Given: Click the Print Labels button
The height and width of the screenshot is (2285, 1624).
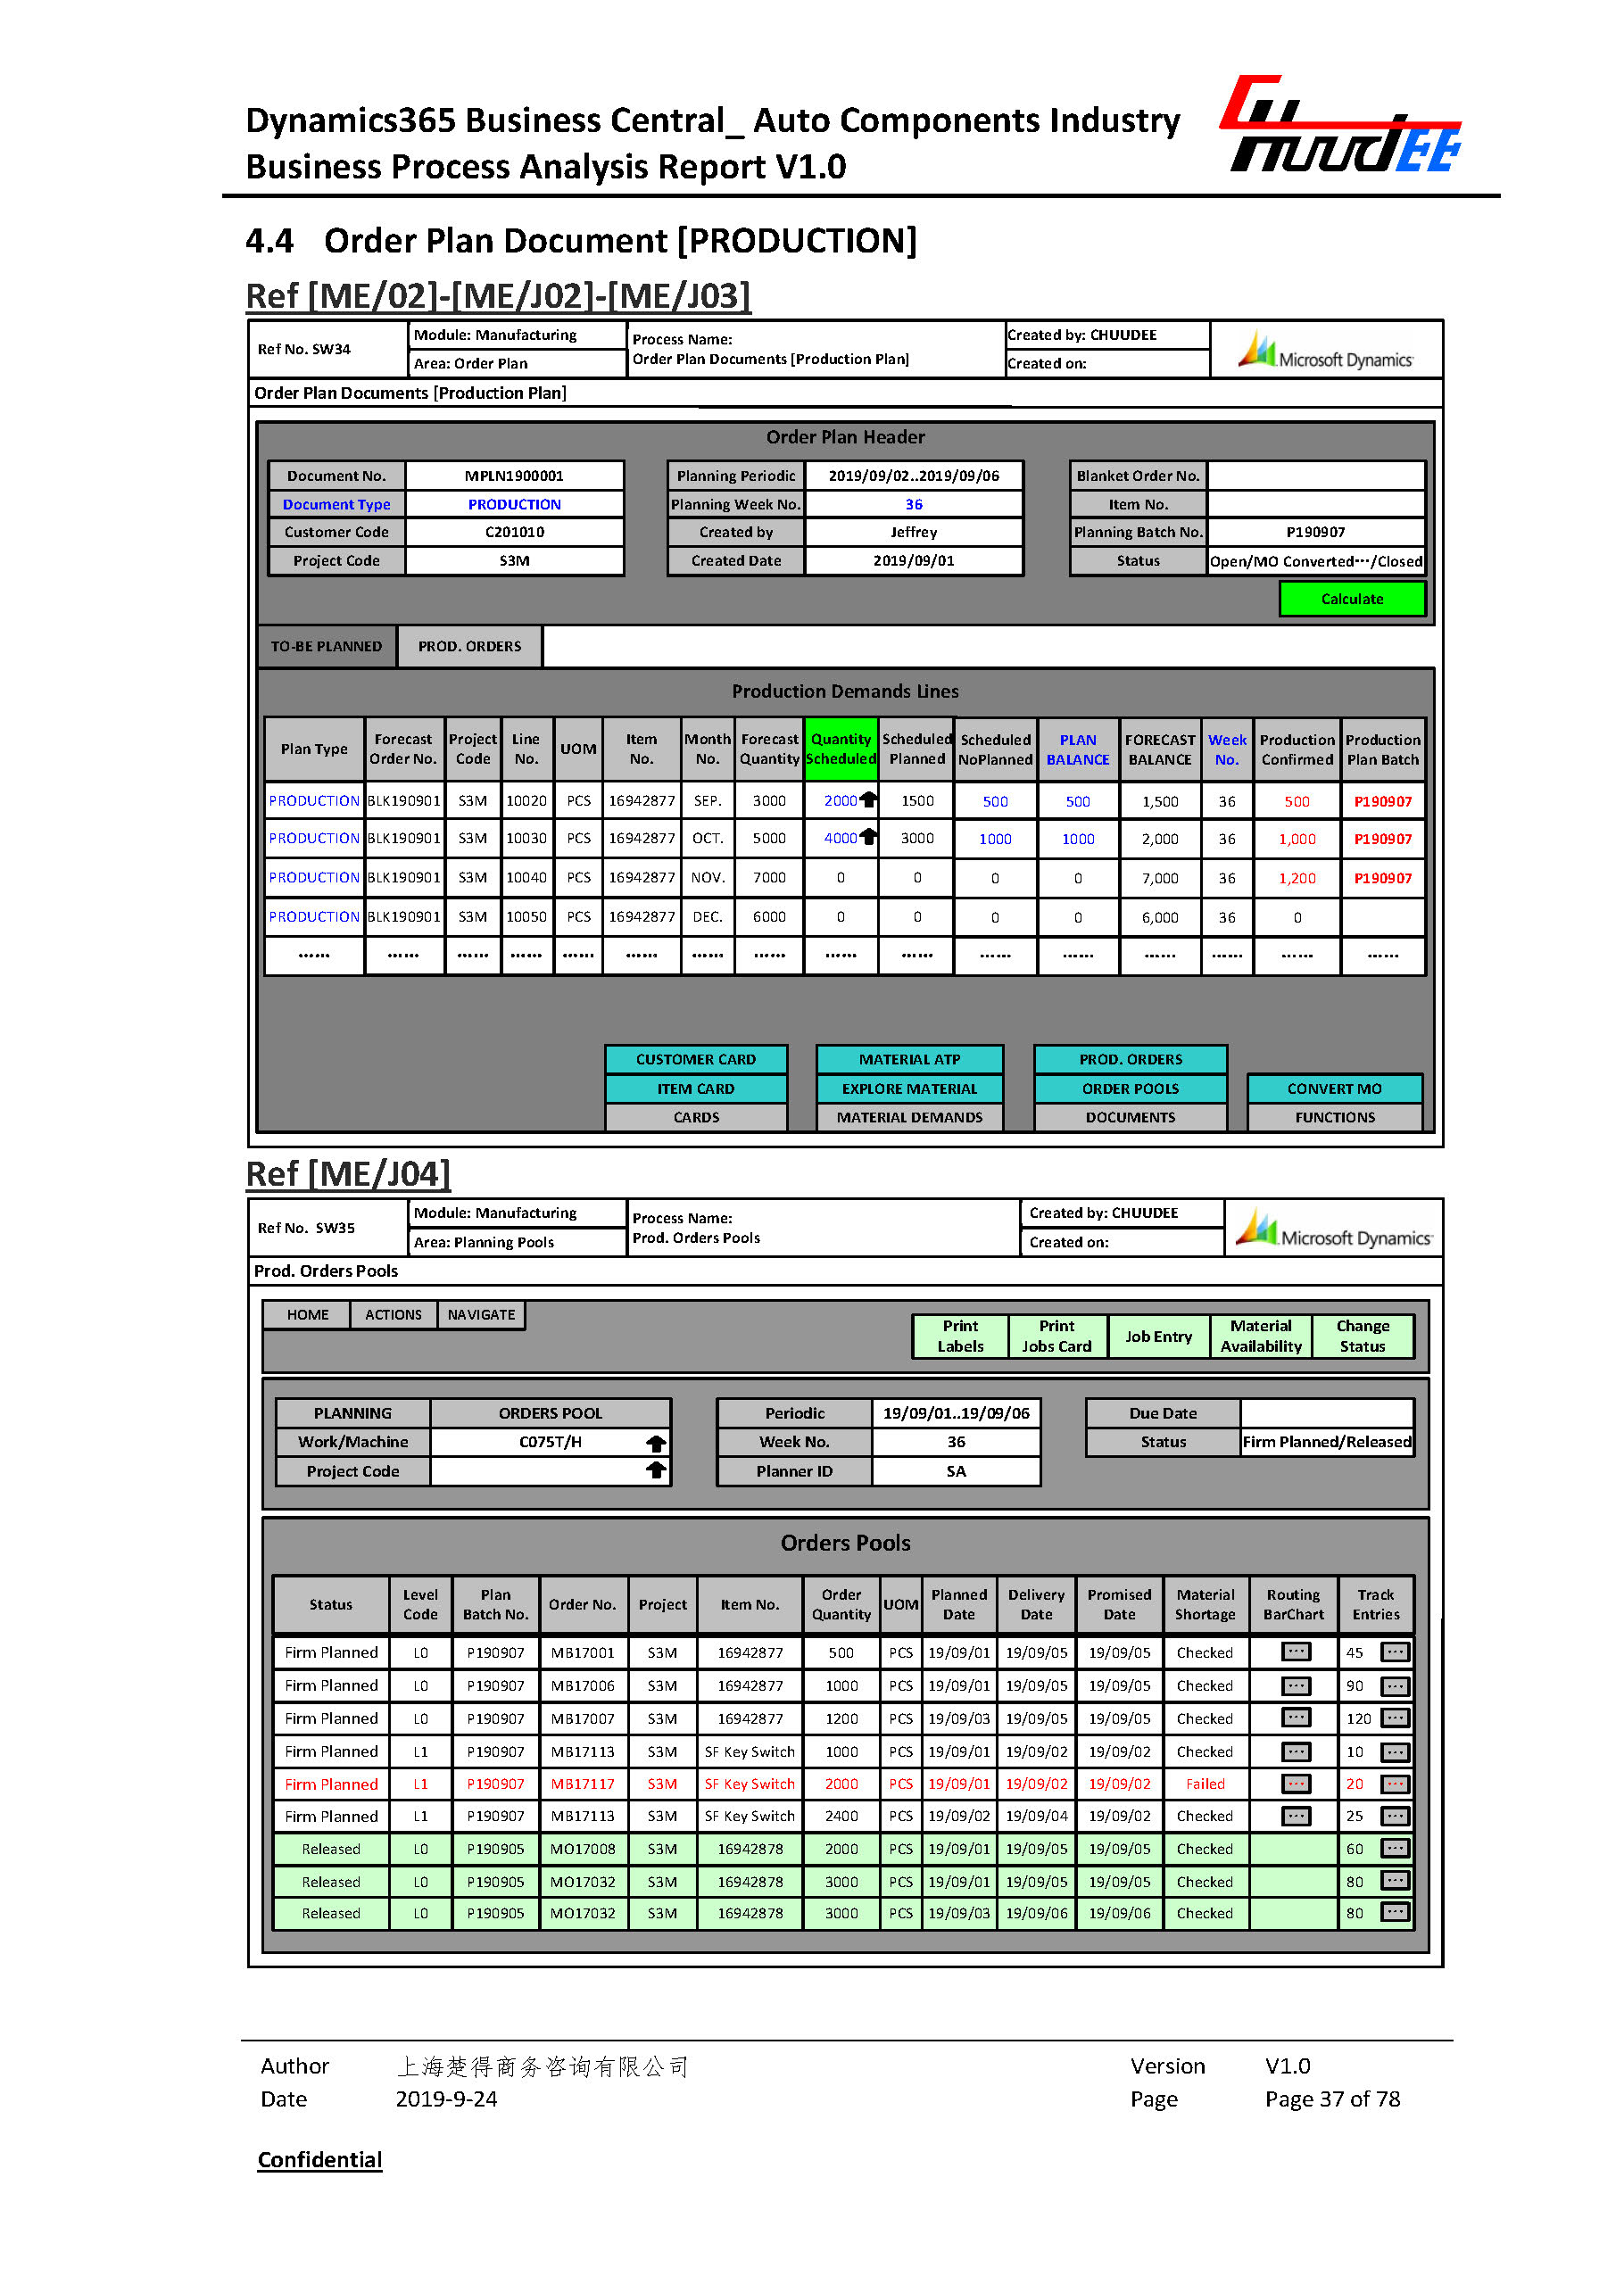Looking at the screenshot, I should point(960,1336).
